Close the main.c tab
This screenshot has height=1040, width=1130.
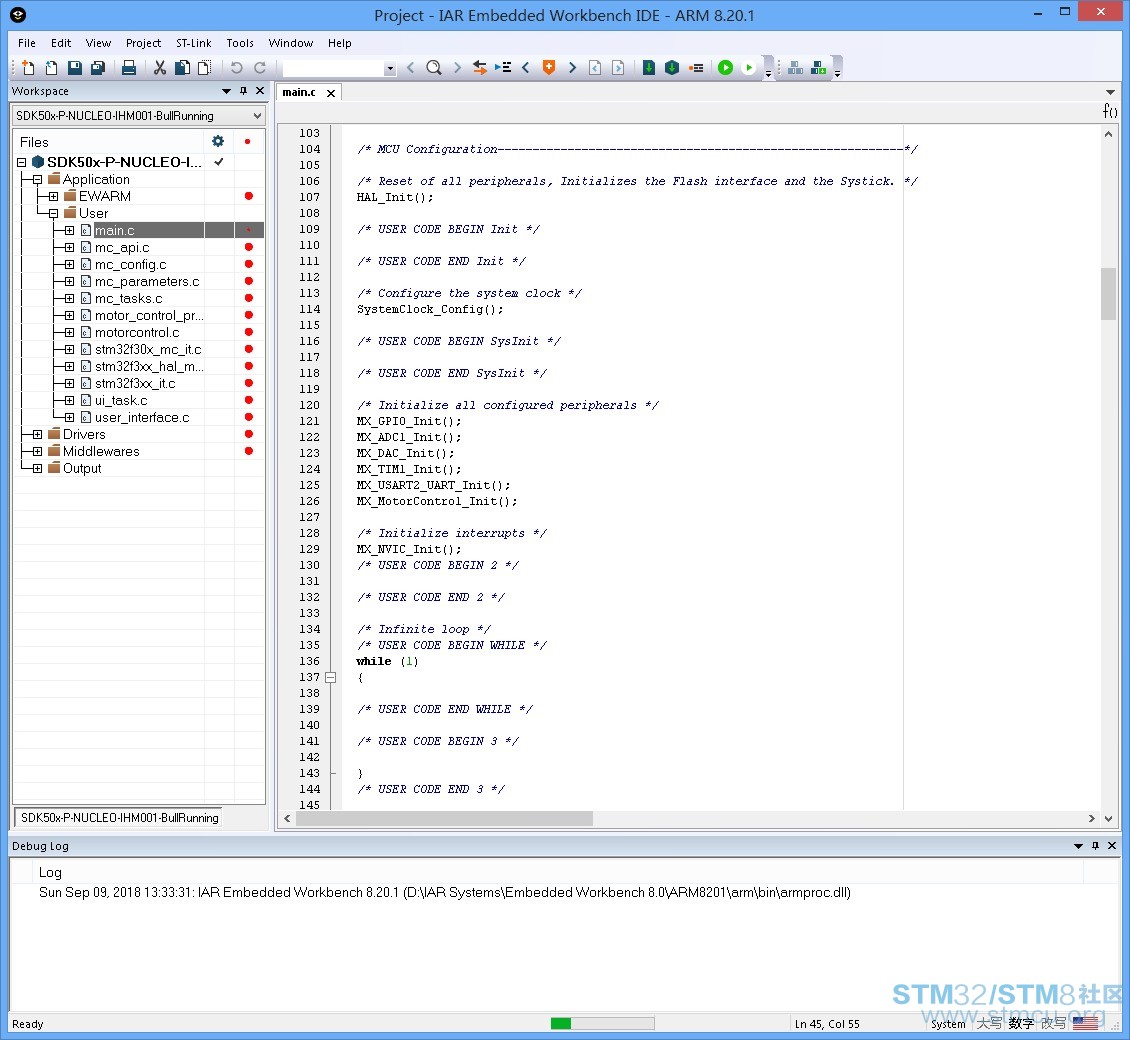point(331,93)
